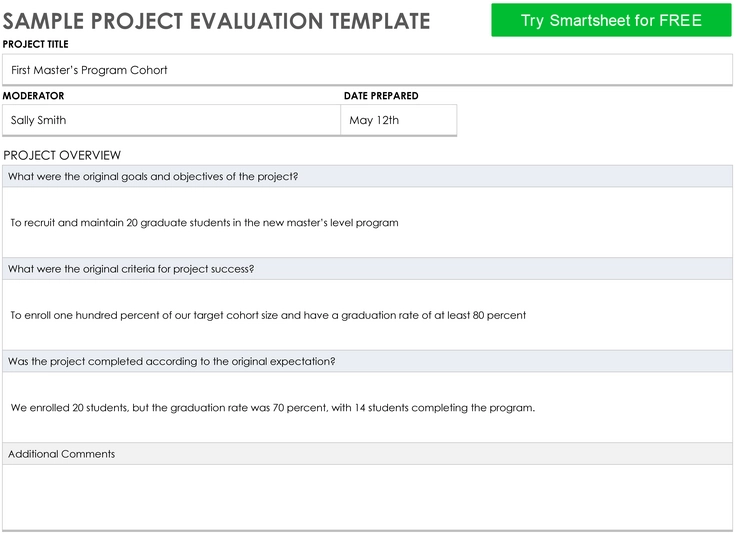This screenshot has height=534, width=735.
Task: Click the Additional Comments header row
Action: click(367, 454)
